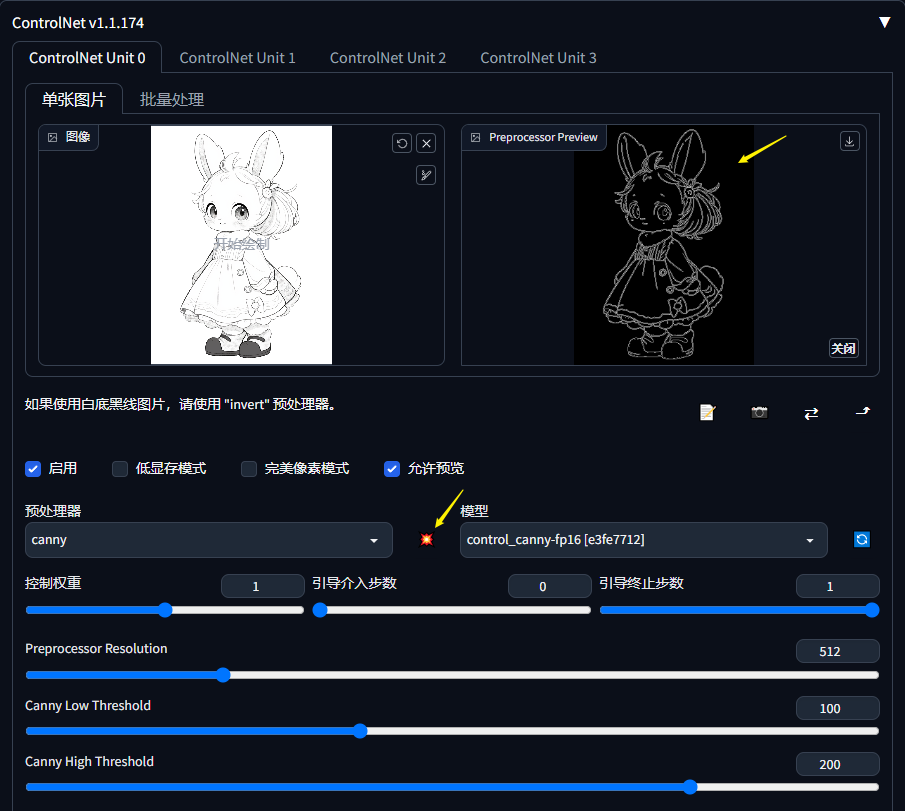Click the curved arrow send dimensions icon
905x811 pixels.
click(863, 412)
